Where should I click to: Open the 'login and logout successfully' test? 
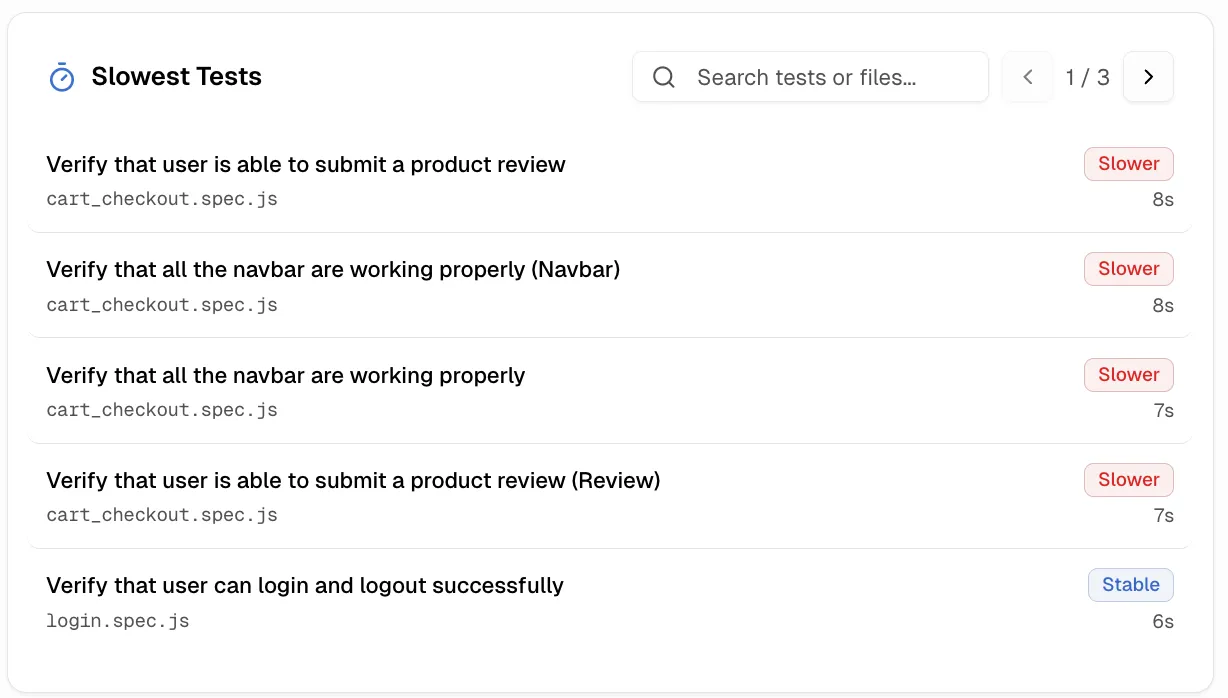pyautogui.click(x=305, y=585)
